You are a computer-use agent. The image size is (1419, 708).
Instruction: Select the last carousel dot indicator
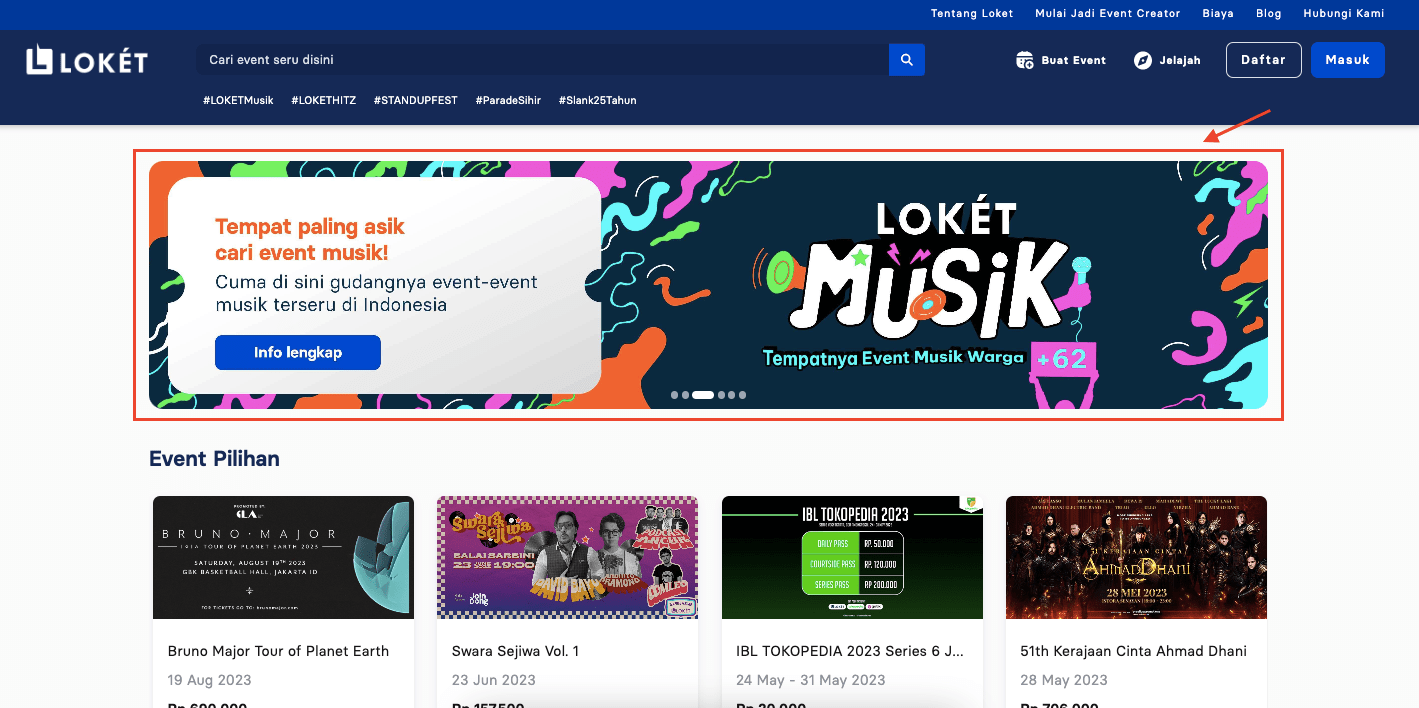tap(741, 395)
